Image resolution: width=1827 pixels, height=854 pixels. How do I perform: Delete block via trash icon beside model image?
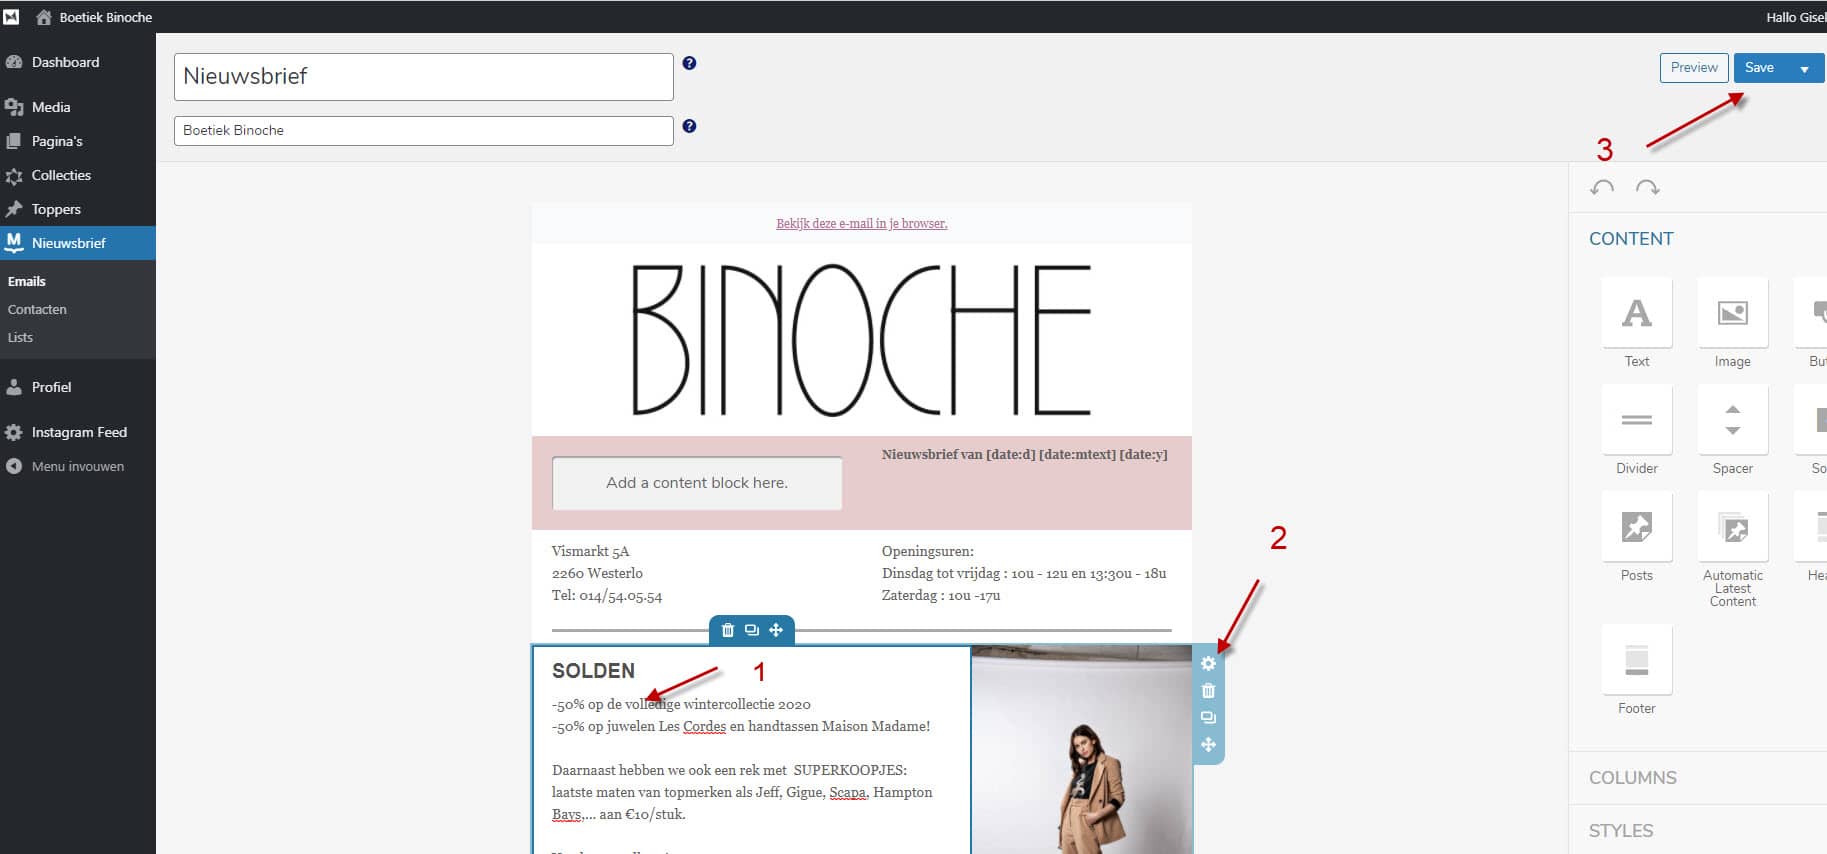[x=1208, y=691]
